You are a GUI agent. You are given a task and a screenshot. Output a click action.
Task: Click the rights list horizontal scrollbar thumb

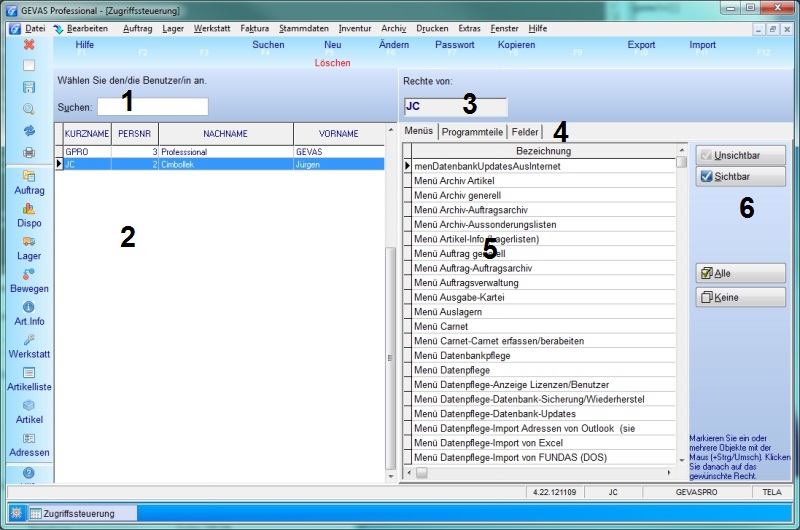[421, 473]
